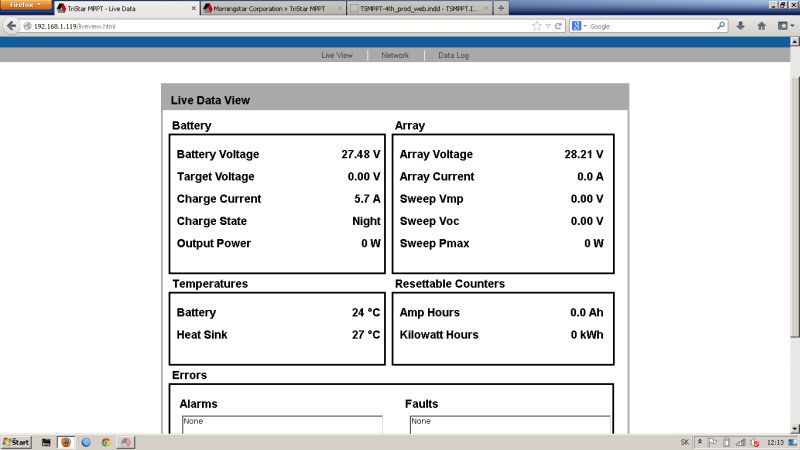Click the Faults list box
Screen dimensions: 800x450
[x=510, y=424]
